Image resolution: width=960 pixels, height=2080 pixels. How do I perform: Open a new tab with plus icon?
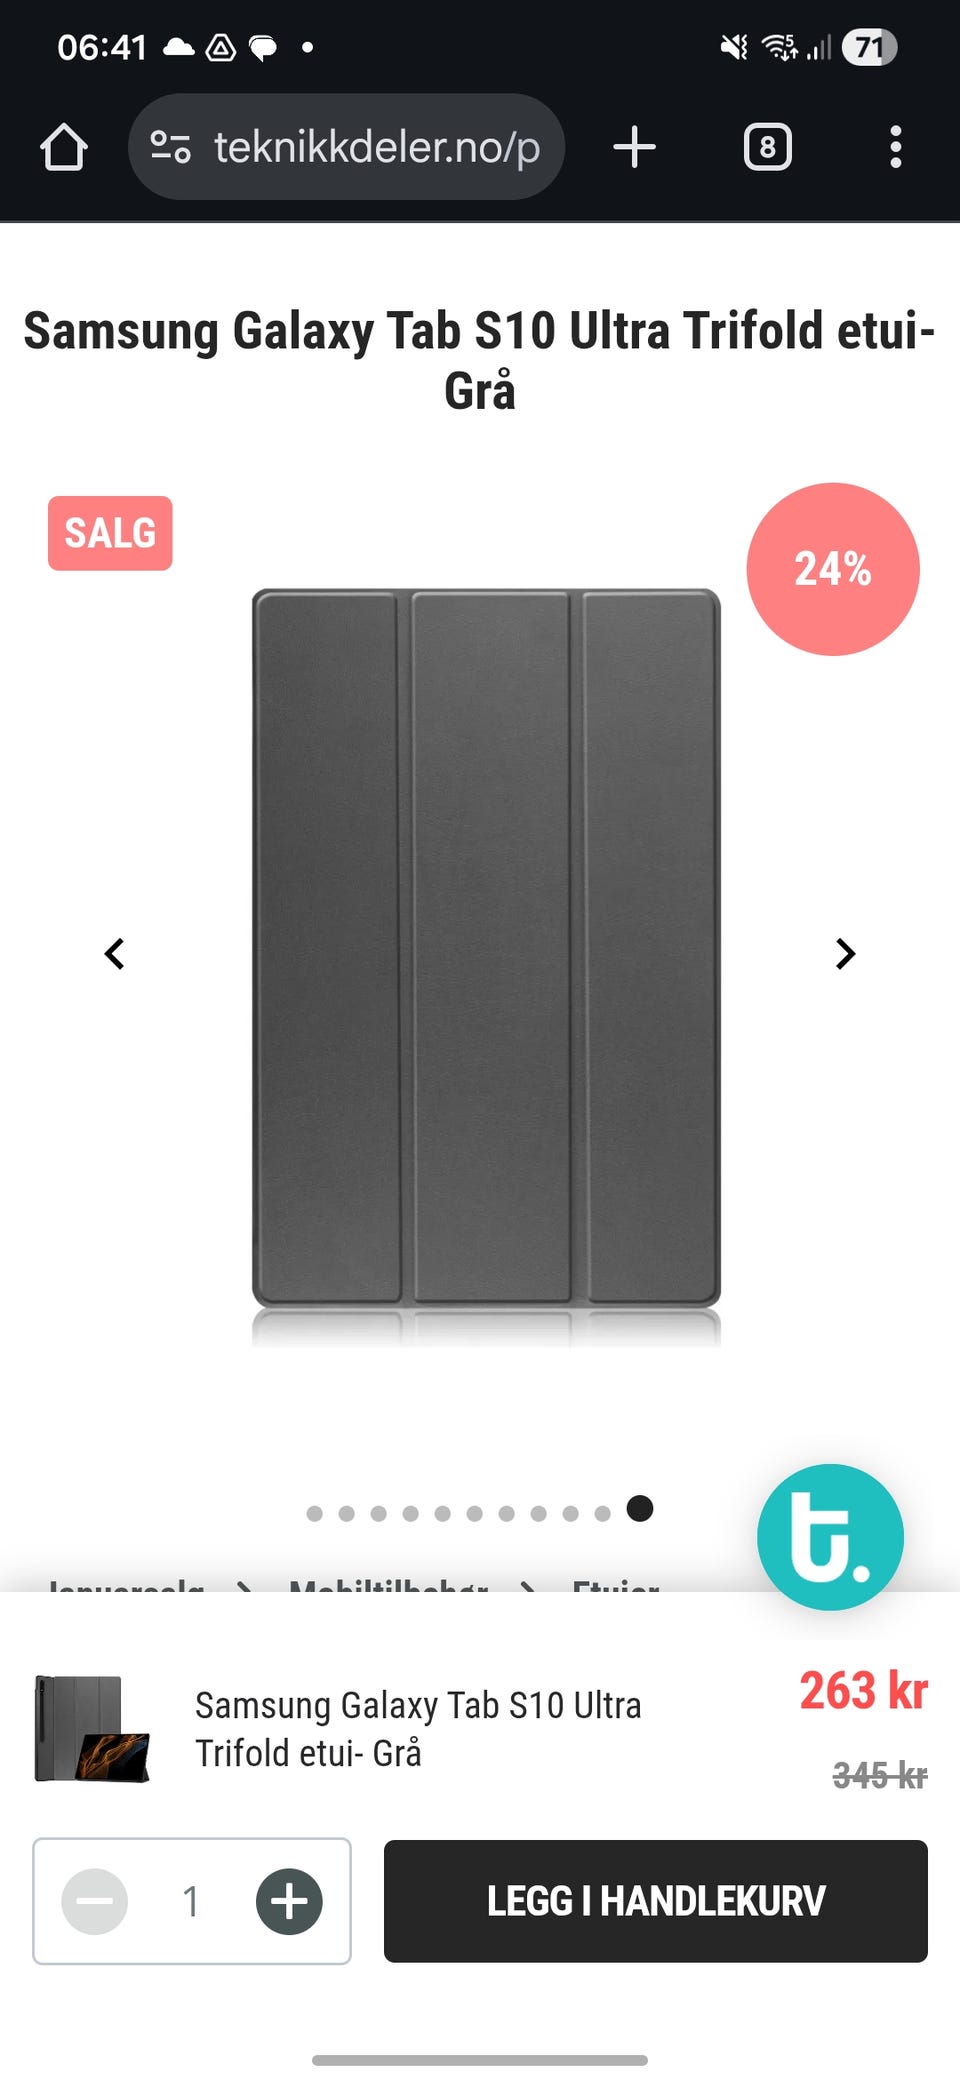(x=634, y=147)
